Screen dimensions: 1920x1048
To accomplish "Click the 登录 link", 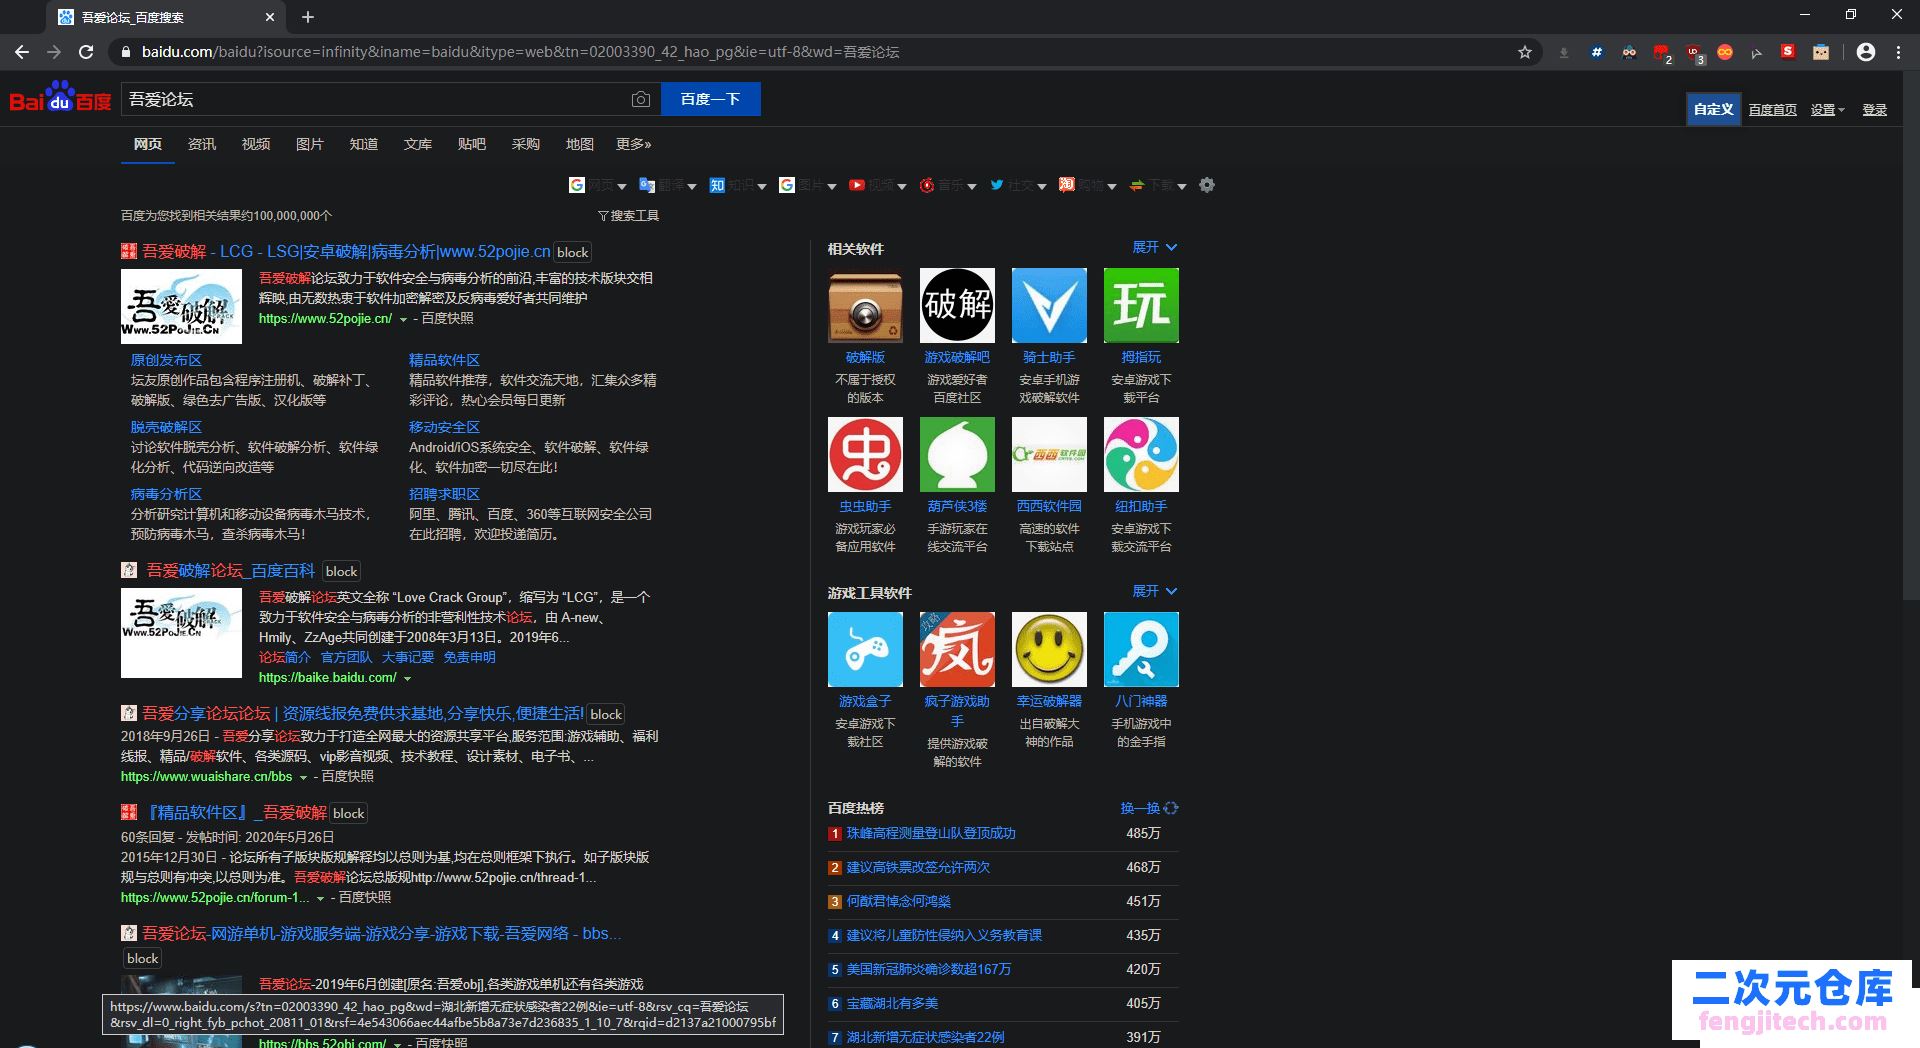I will [1875, 110].
